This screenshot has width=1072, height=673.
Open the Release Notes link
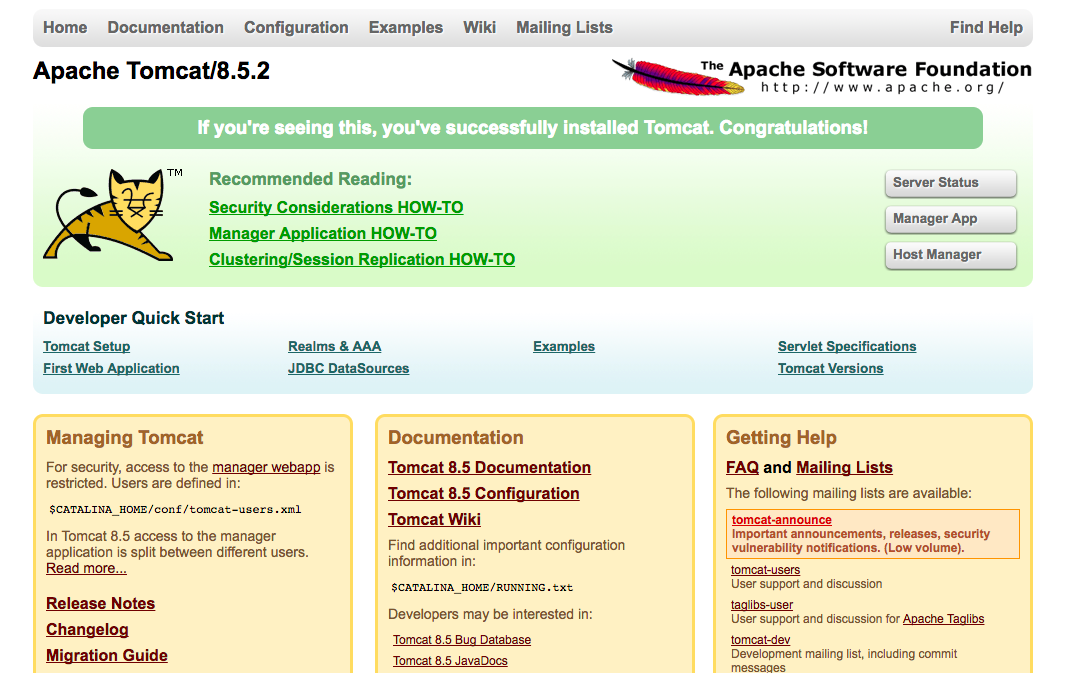click(100, 603)
